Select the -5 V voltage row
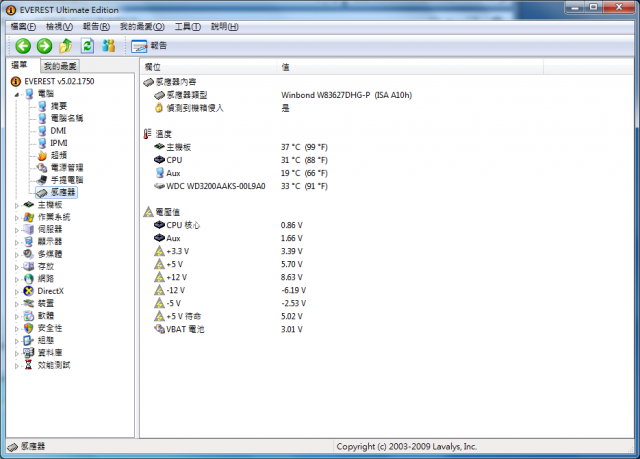Image resolution: width=640 pixels, height=459 pixels. coord(230,304)
